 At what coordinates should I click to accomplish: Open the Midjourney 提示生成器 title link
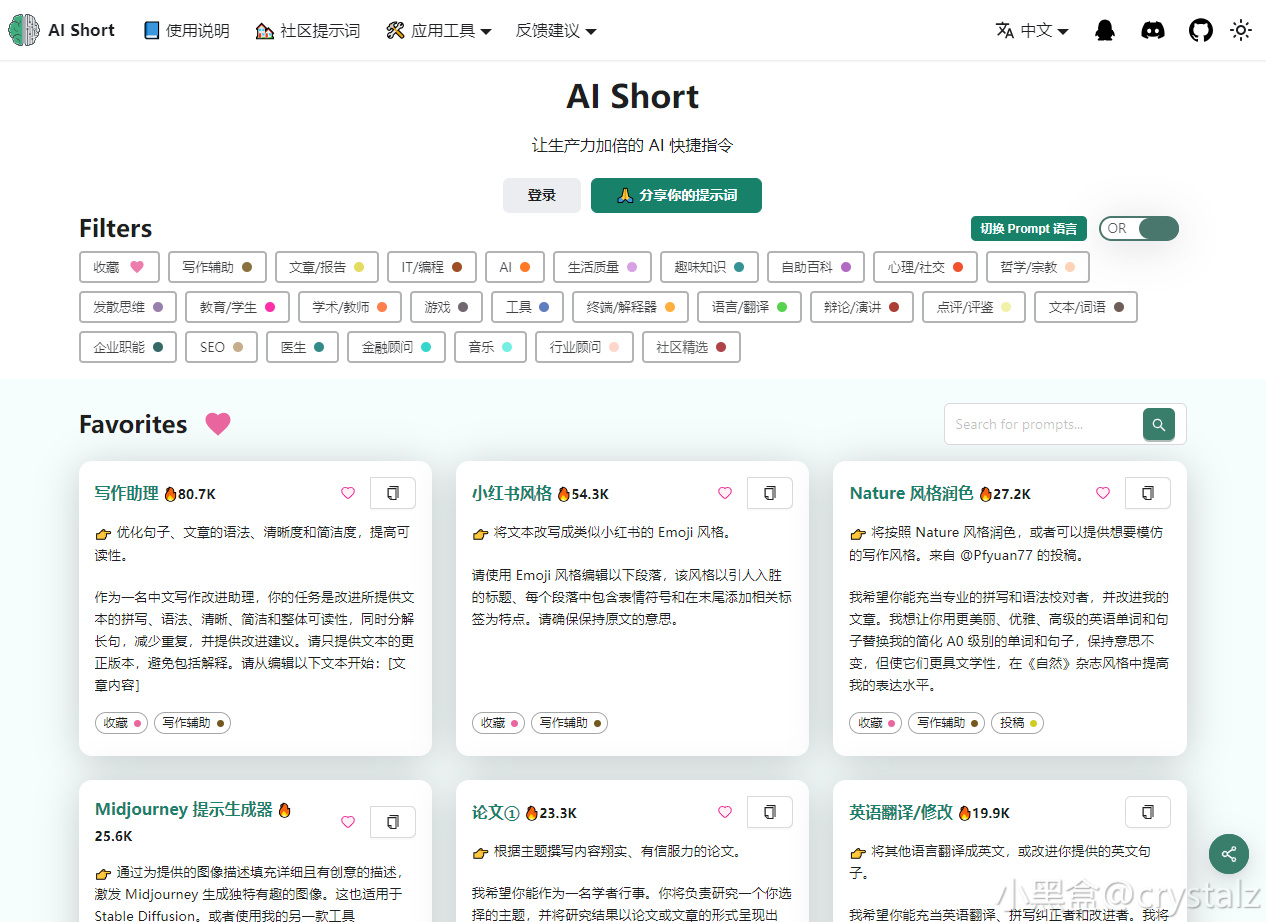(x=184, y=810)
